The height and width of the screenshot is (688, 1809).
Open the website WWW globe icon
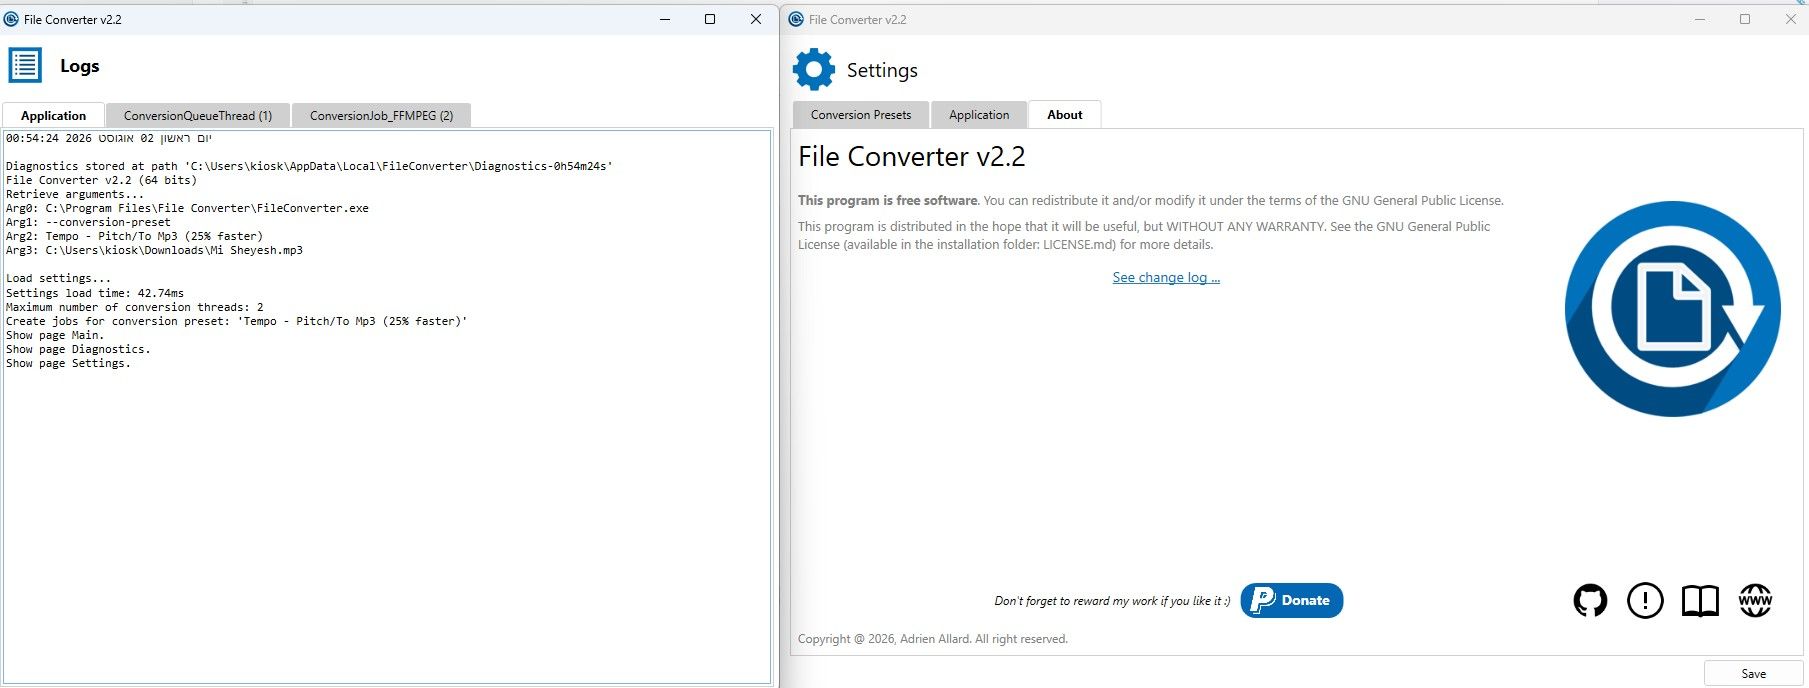click(x=1755, y=600)
